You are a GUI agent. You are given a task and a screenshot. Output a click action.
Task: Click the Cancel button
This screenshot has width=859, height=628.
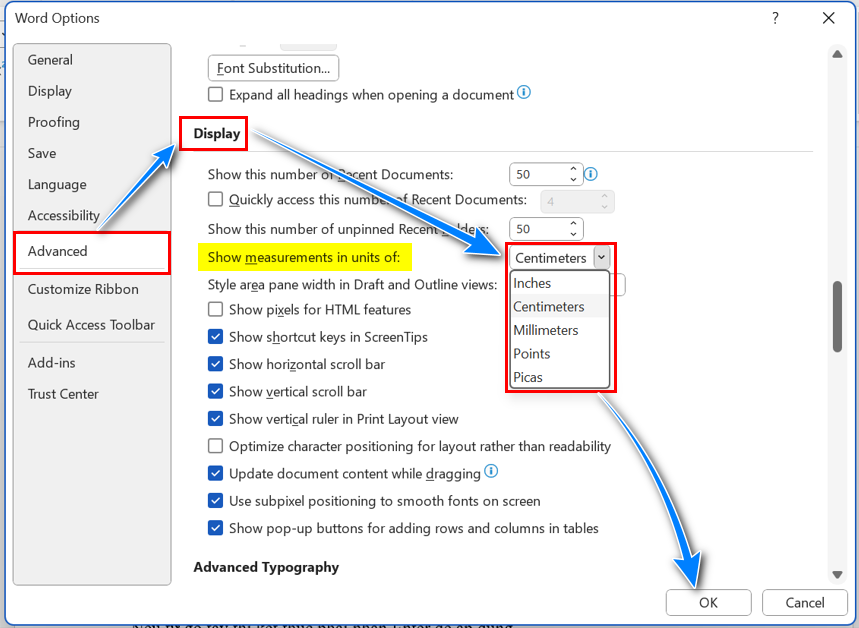click(x=805, y=603)
